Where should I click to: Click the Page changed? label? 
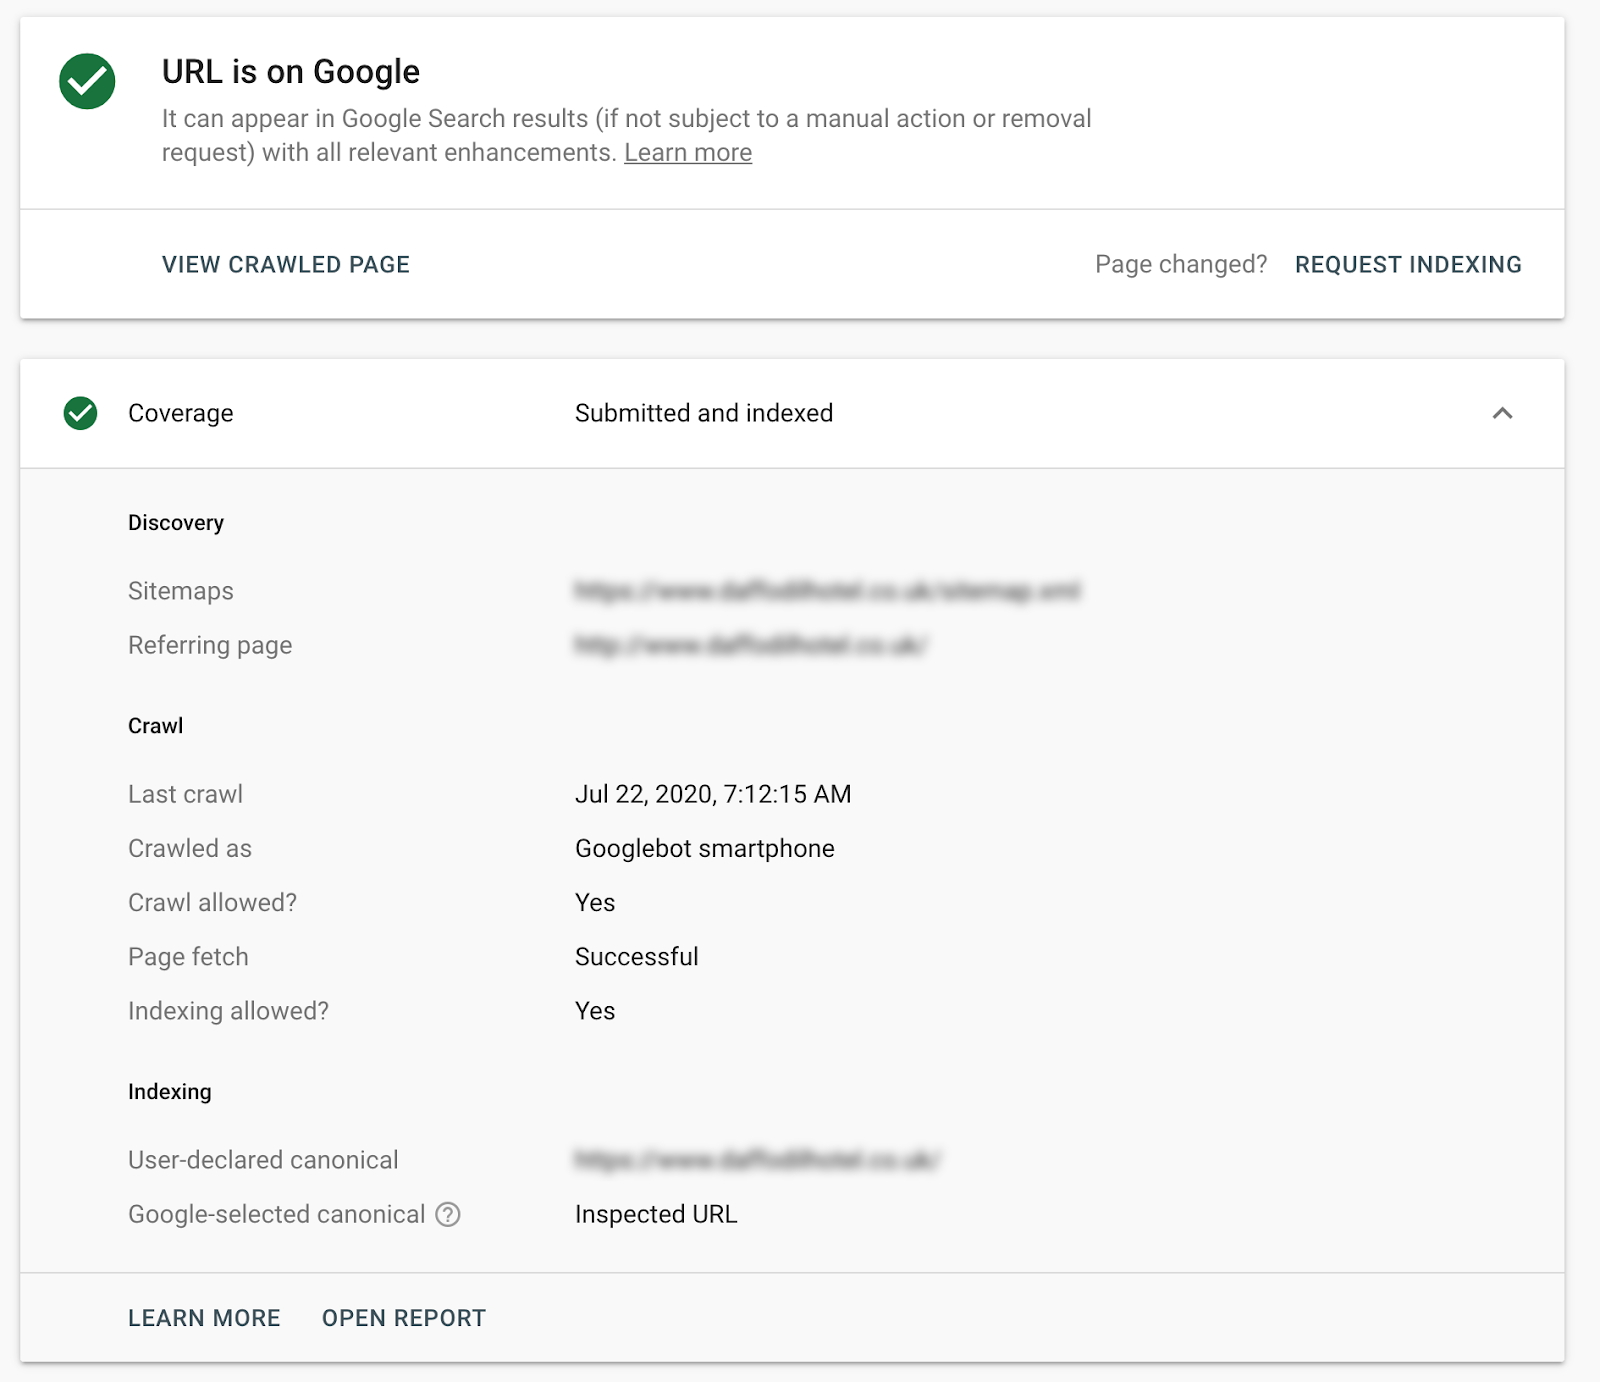pos(1181,264)
